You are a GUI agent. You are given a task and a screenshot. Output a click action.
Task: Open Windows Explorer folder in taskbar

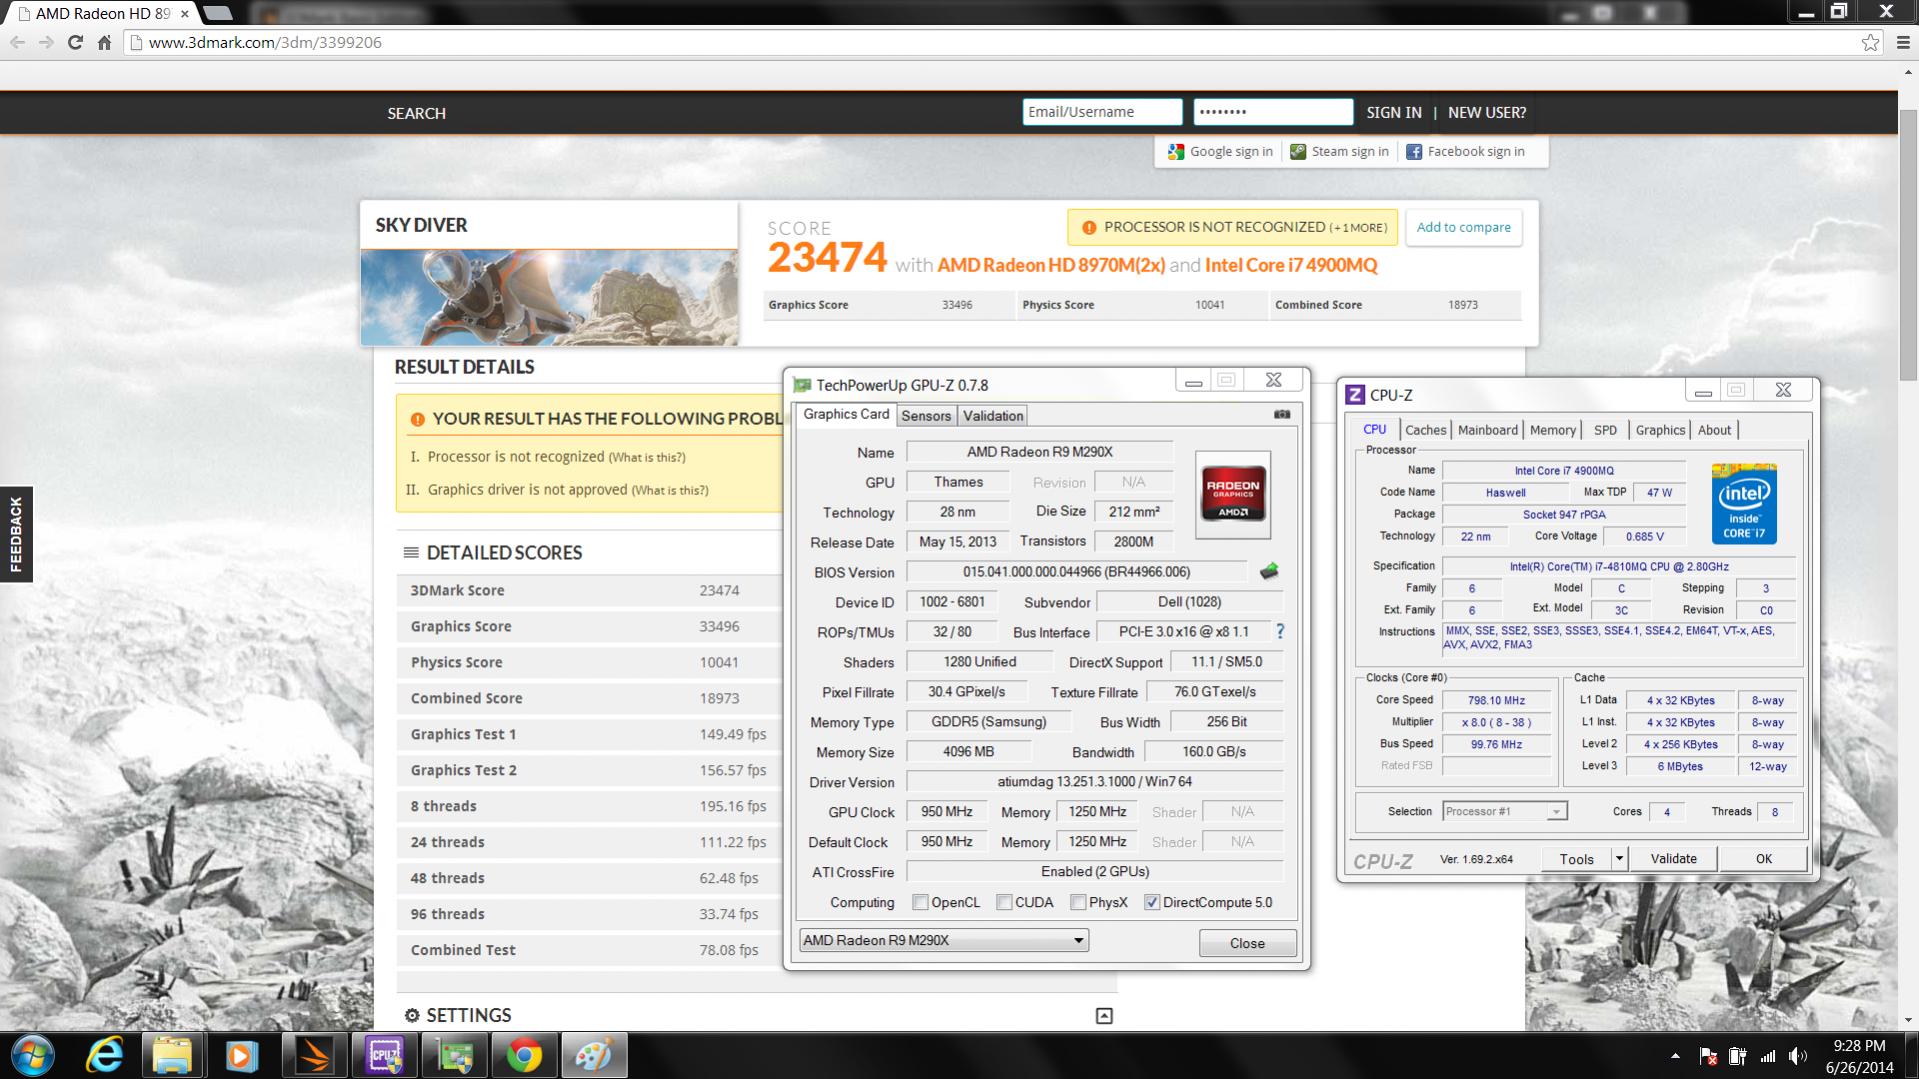click(x=173, y=1055)
